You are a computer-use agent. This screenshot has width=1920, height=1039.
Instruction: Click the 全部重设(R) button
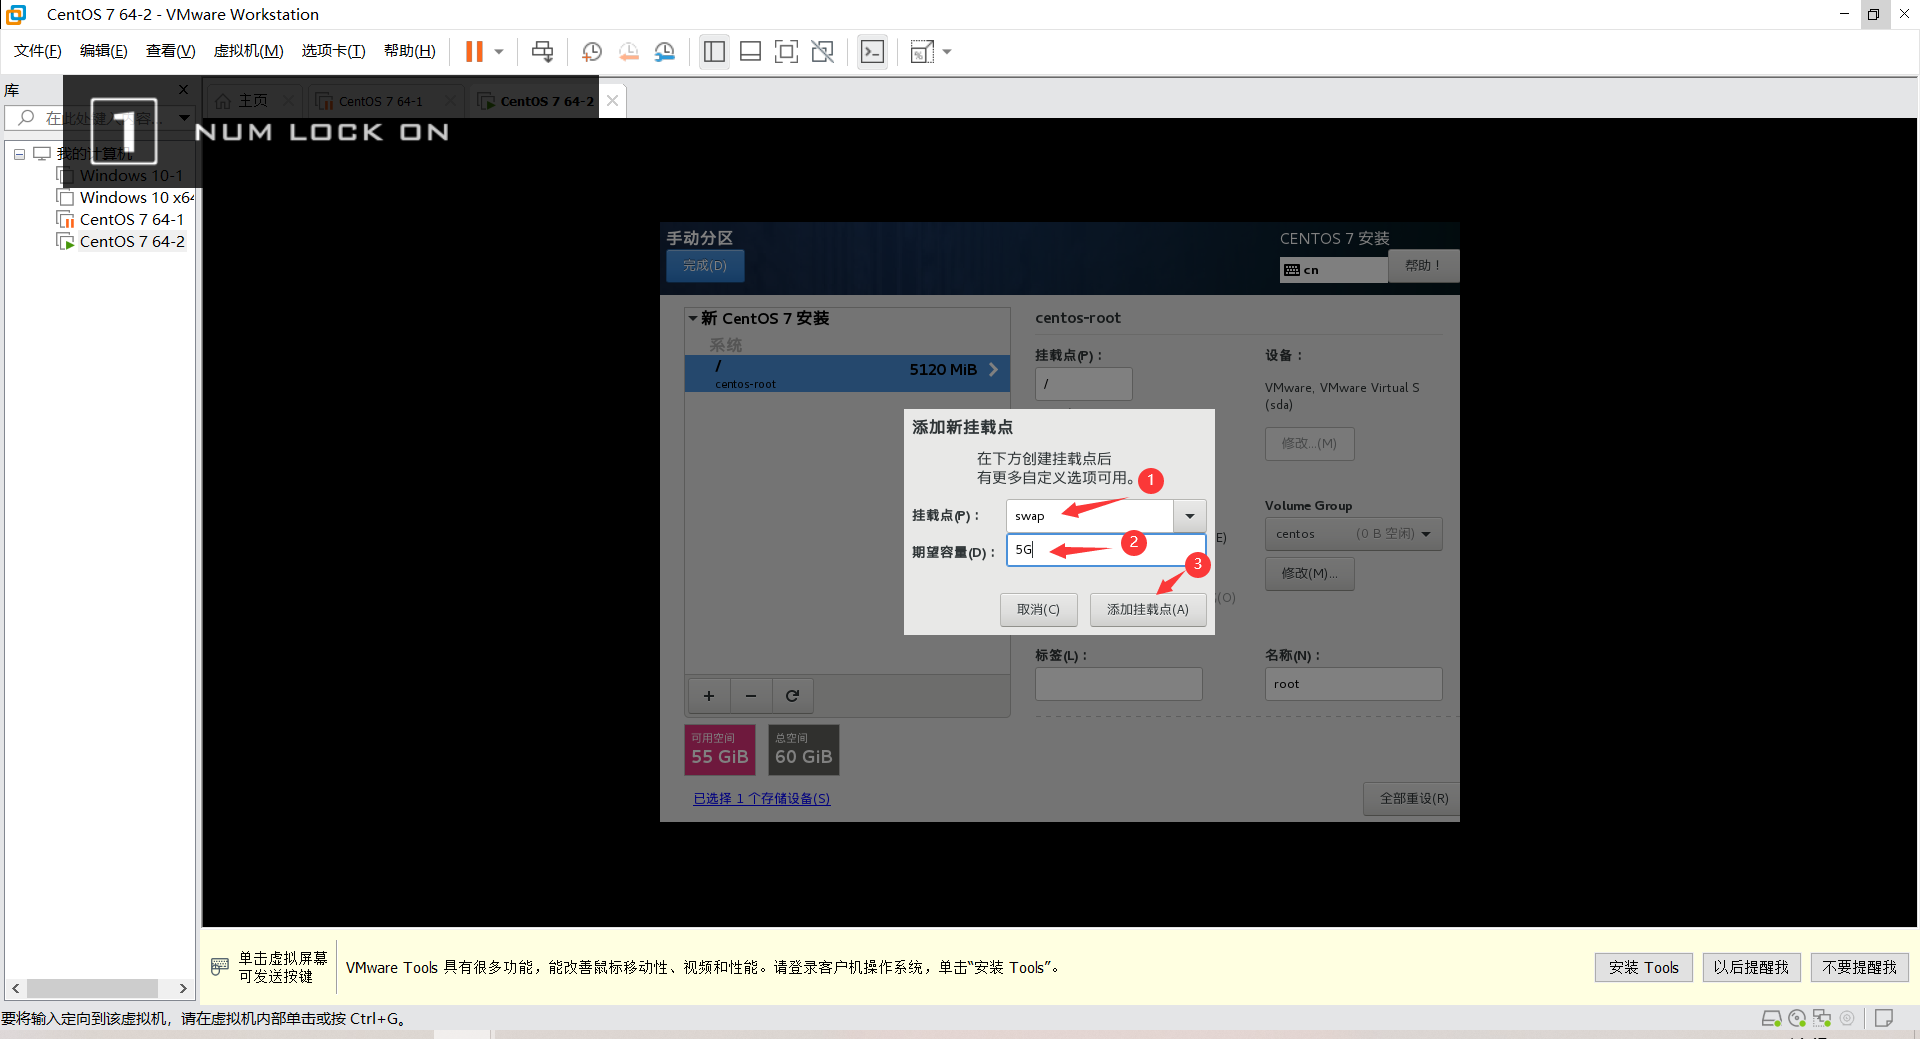(1414, 799)
